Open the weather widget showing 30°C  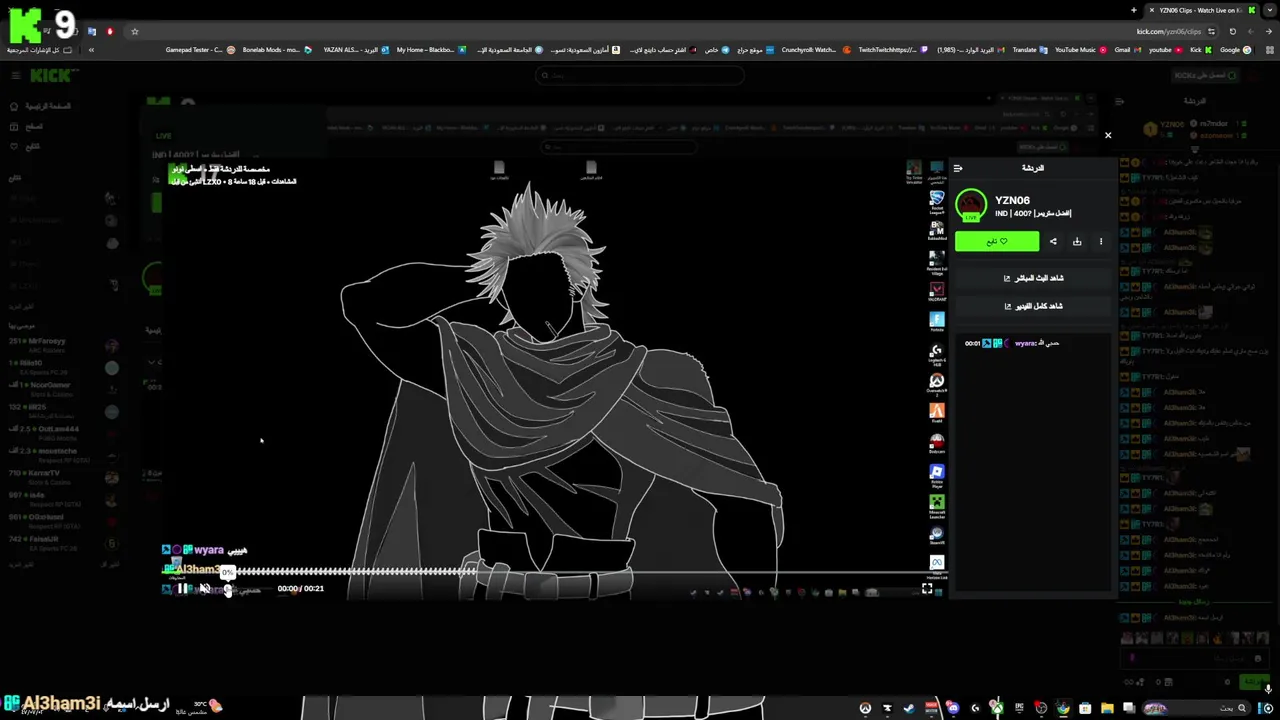coord(200,707)
